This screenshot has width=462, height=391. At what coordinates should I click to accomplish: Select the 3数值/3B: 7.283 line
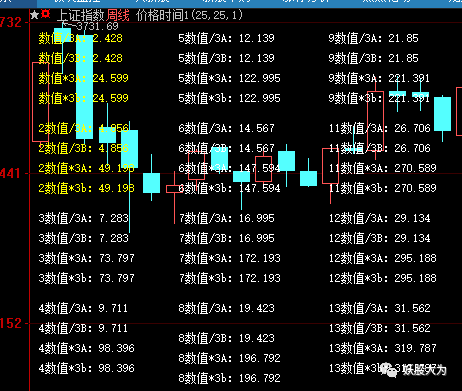pos(84,238)
